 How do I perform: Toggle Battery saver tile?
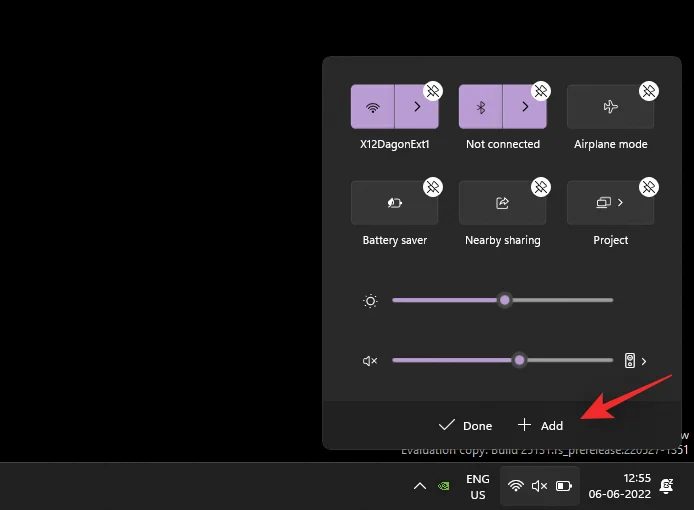tap(394, 203)
